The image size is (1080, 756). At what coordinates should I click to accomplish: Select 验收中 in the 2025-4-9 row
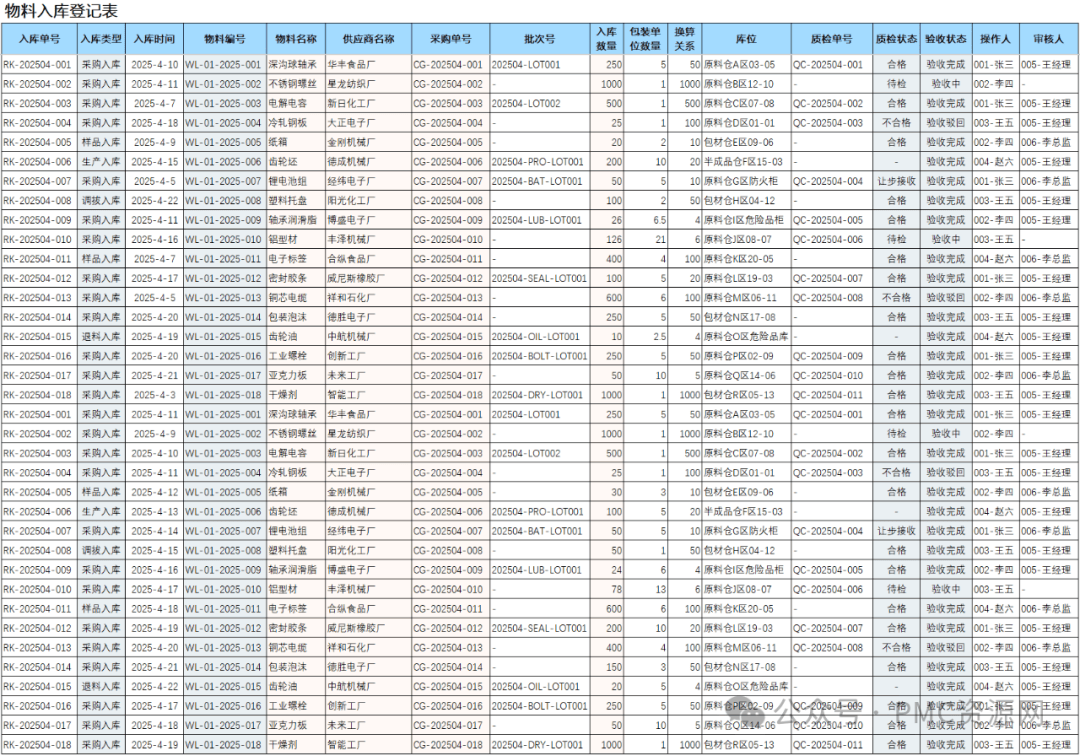(x=946, y=434)
